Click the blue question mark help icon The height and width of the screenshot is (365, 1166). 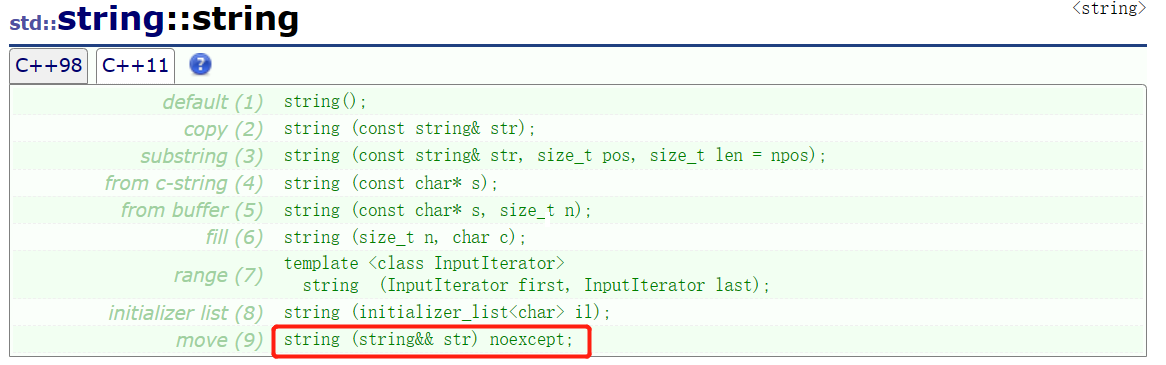pos(200,65)
